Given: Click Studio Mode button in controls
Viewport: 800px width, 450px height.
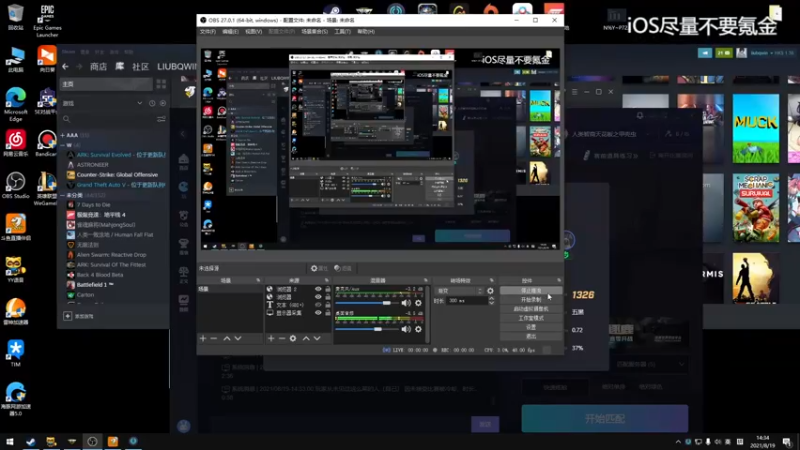Looking at the screenshot, I should (531, 318).
